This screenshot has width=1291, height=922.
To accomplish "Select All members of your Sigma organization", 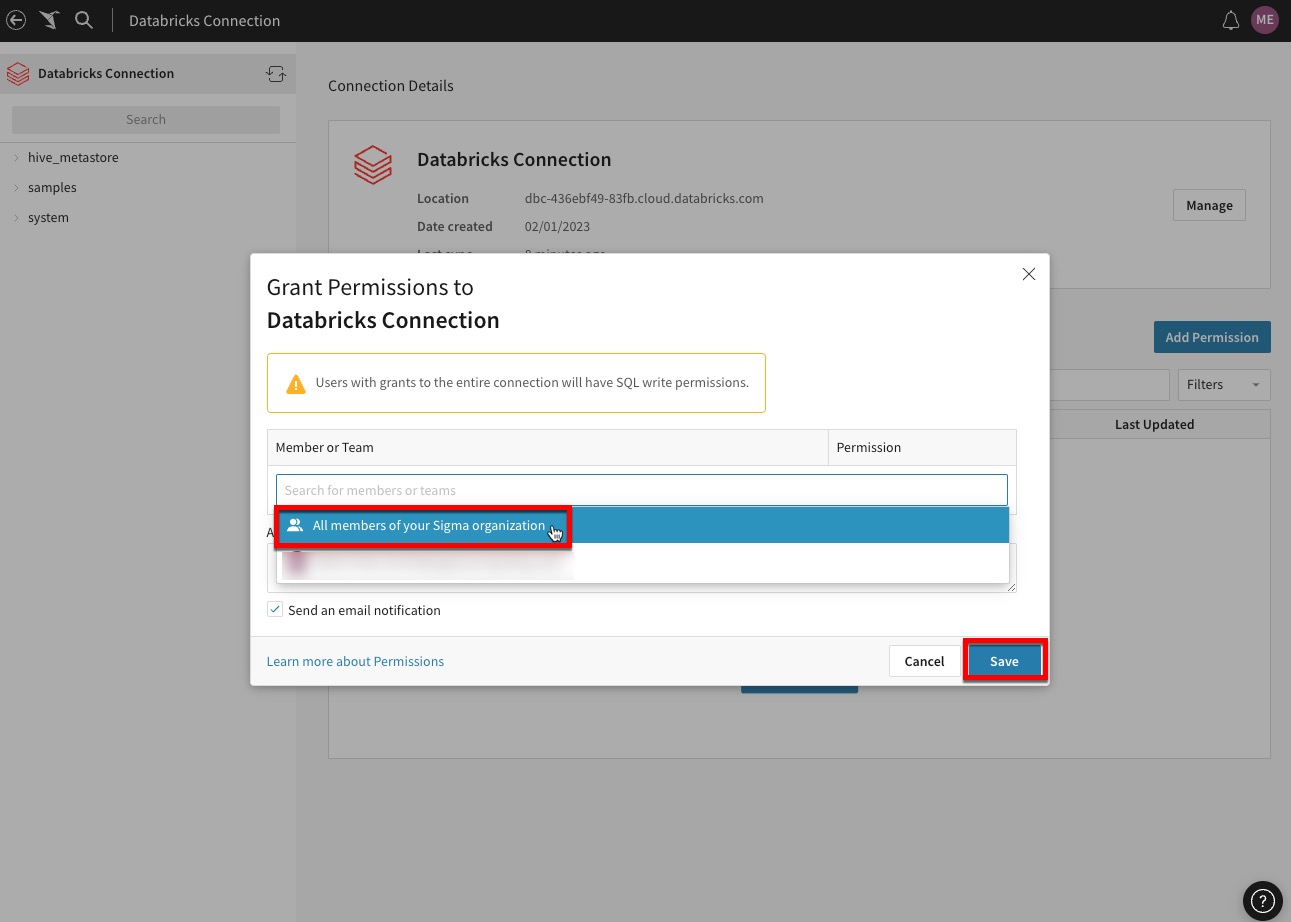I will point(642,525).
